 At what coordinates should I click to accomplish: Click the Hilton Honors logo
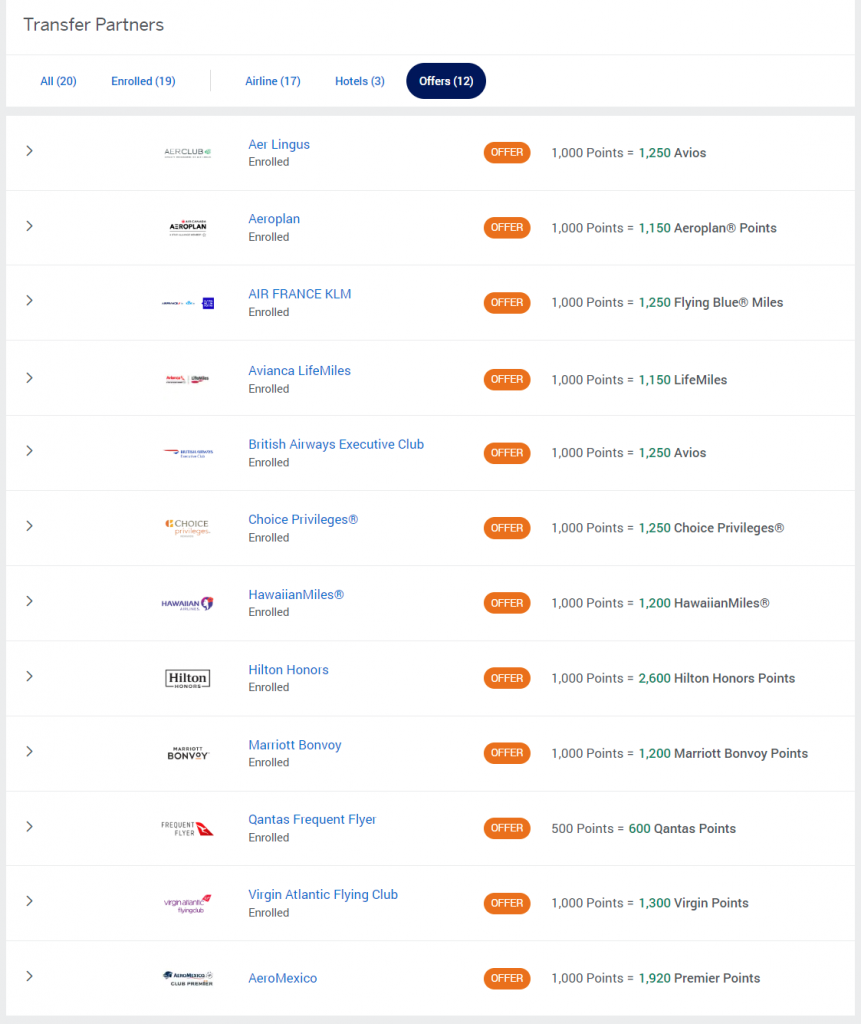[x=188, y=678]
